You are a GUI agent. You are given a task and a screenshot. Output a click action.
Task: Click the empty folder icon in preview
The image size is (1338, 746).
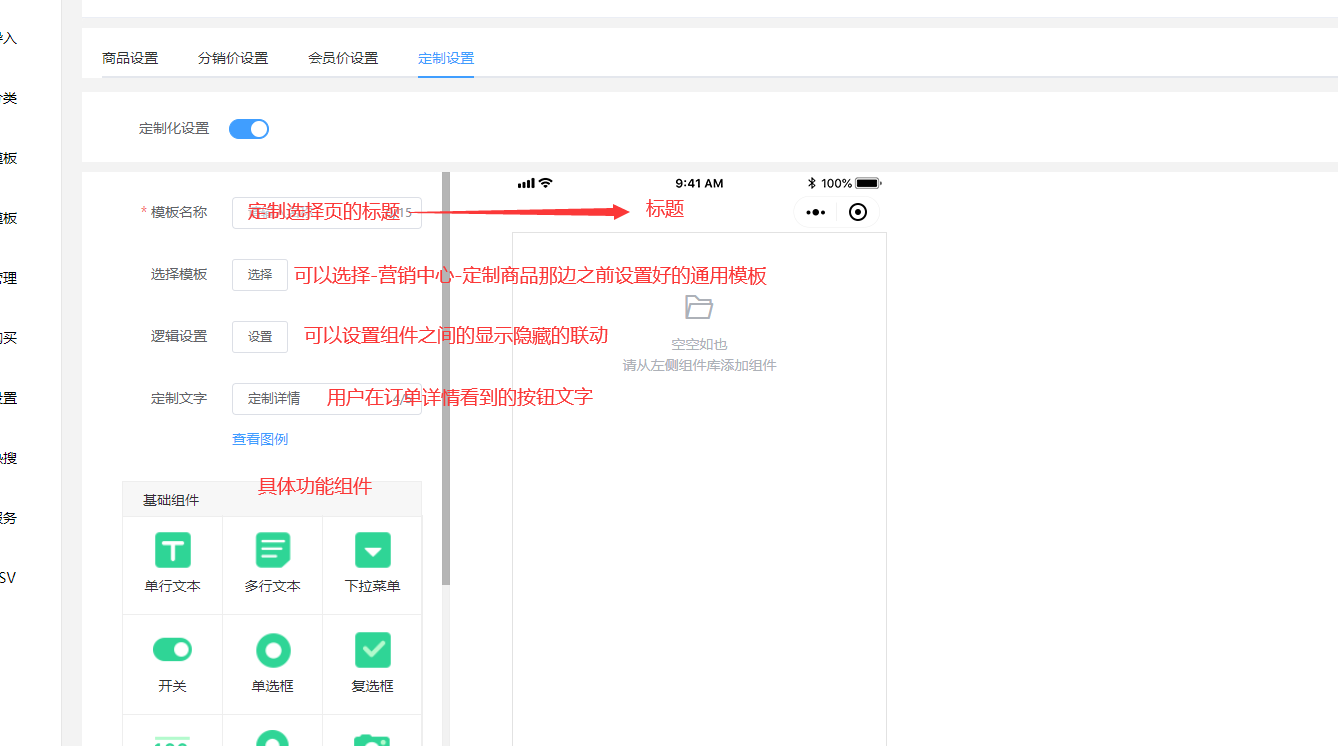click(x=699, y=307)
